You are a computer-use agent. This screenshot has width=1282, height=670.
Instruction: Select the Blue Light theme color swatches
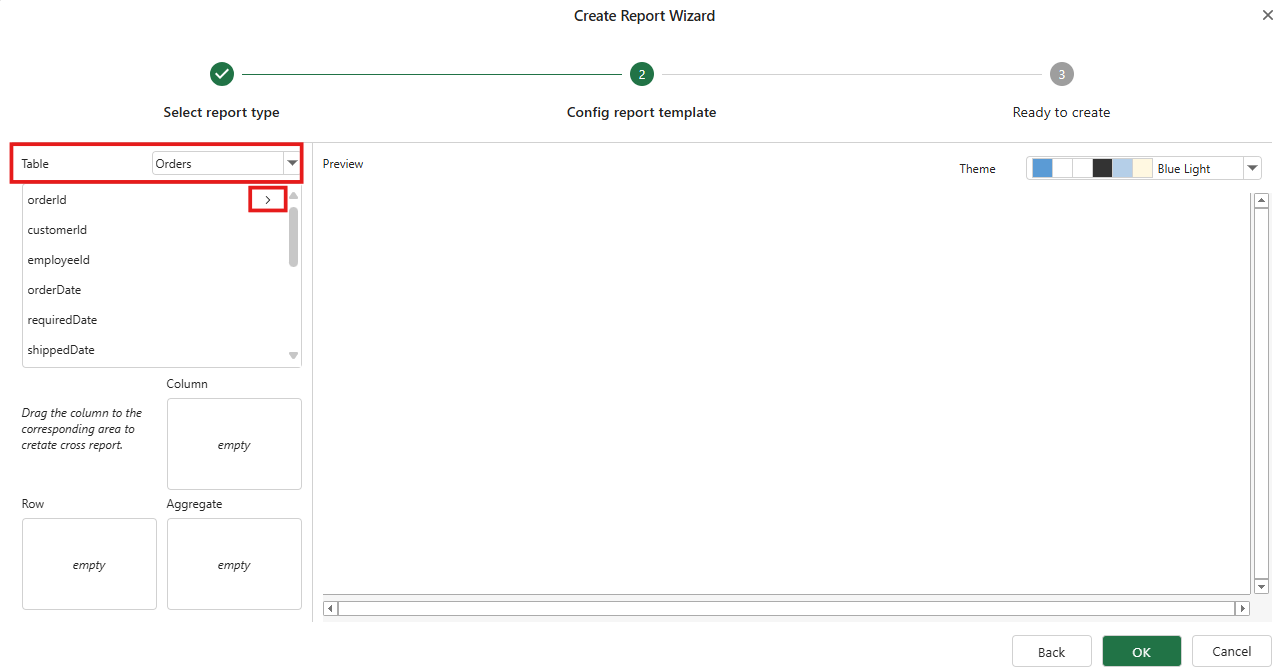(1092, 169)
